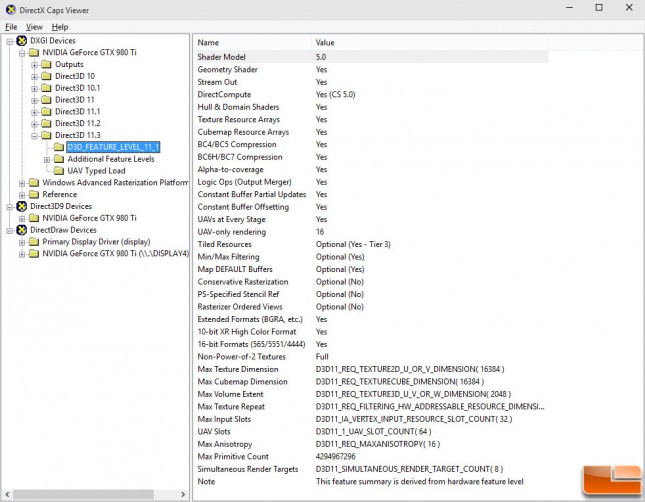Expand the Direct3D 11 node
This screenshot has width=645, height=502.
35,100
